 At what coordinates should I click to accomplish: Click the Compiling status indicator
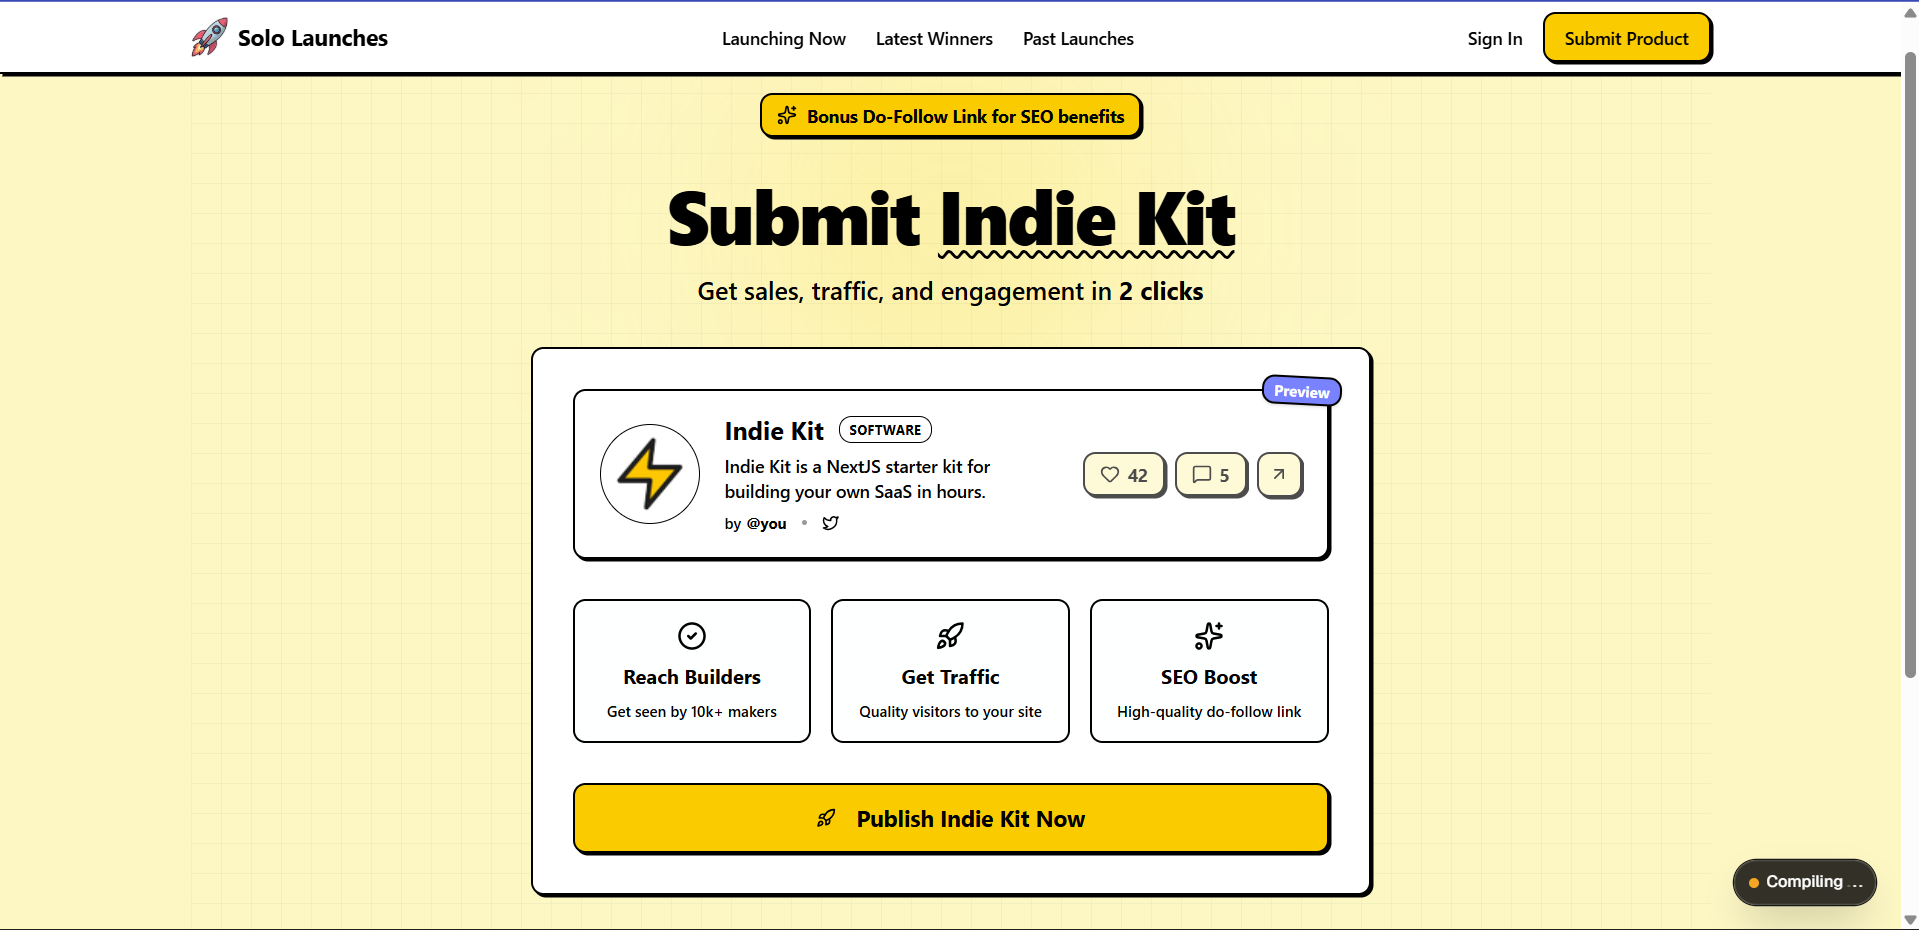(1803, 882)
